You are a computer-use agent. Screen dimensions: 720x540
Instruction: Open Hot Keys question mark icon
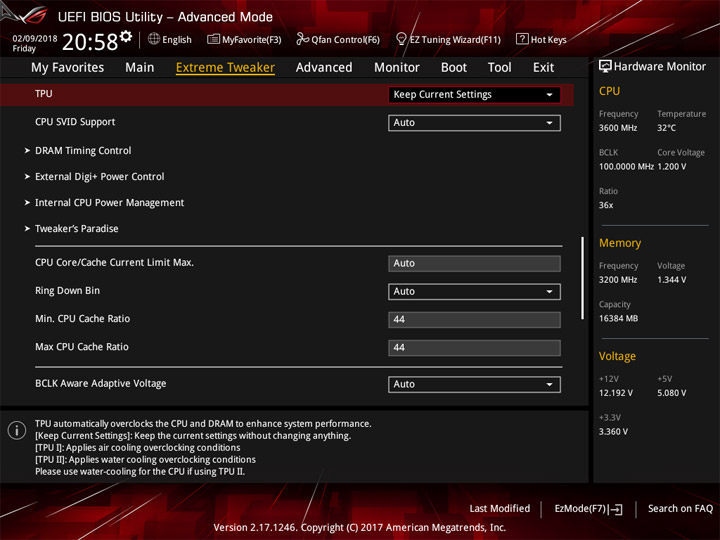(522, 39)
